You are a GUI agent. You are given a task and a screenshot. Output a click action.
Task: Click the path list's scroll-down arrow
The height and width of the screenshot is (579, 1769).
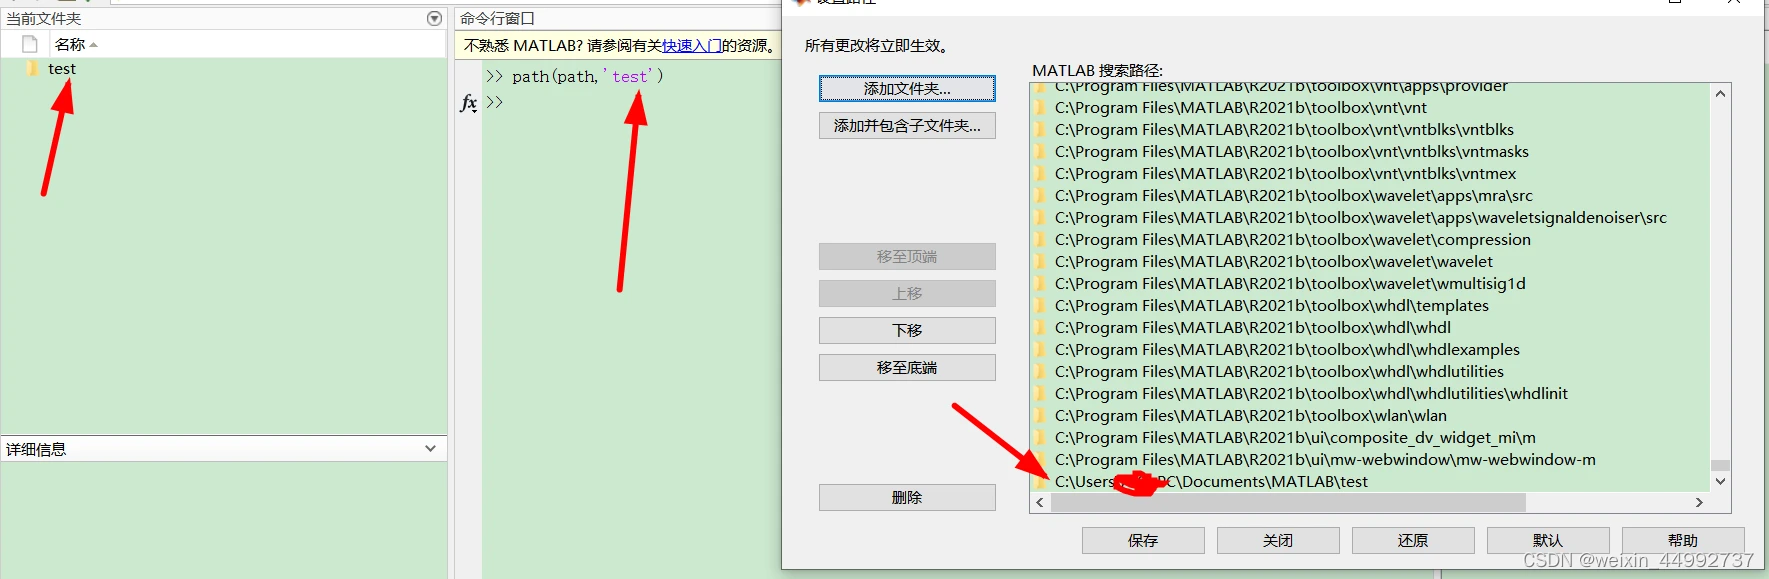1720,481
